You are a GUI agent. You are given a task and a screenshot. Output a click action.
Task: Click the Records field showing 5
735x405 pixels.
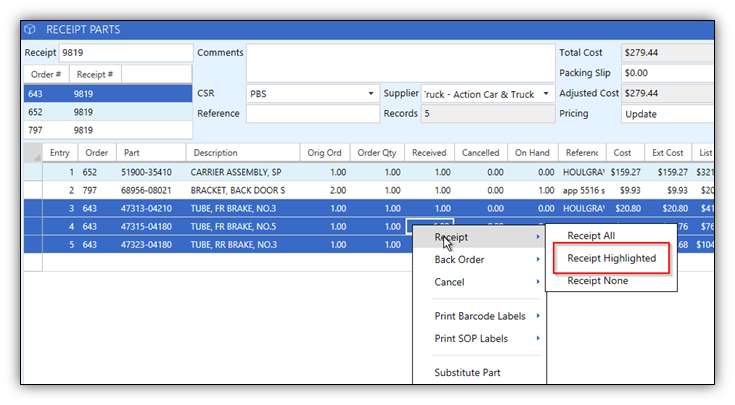(x=488, y=113)
